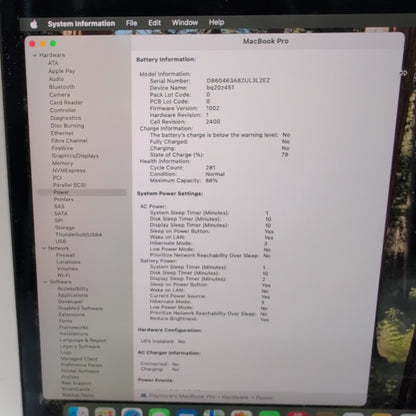Screen dimensions: 416x416
Task: Select SPI in the sidebar
Action: 59,220
